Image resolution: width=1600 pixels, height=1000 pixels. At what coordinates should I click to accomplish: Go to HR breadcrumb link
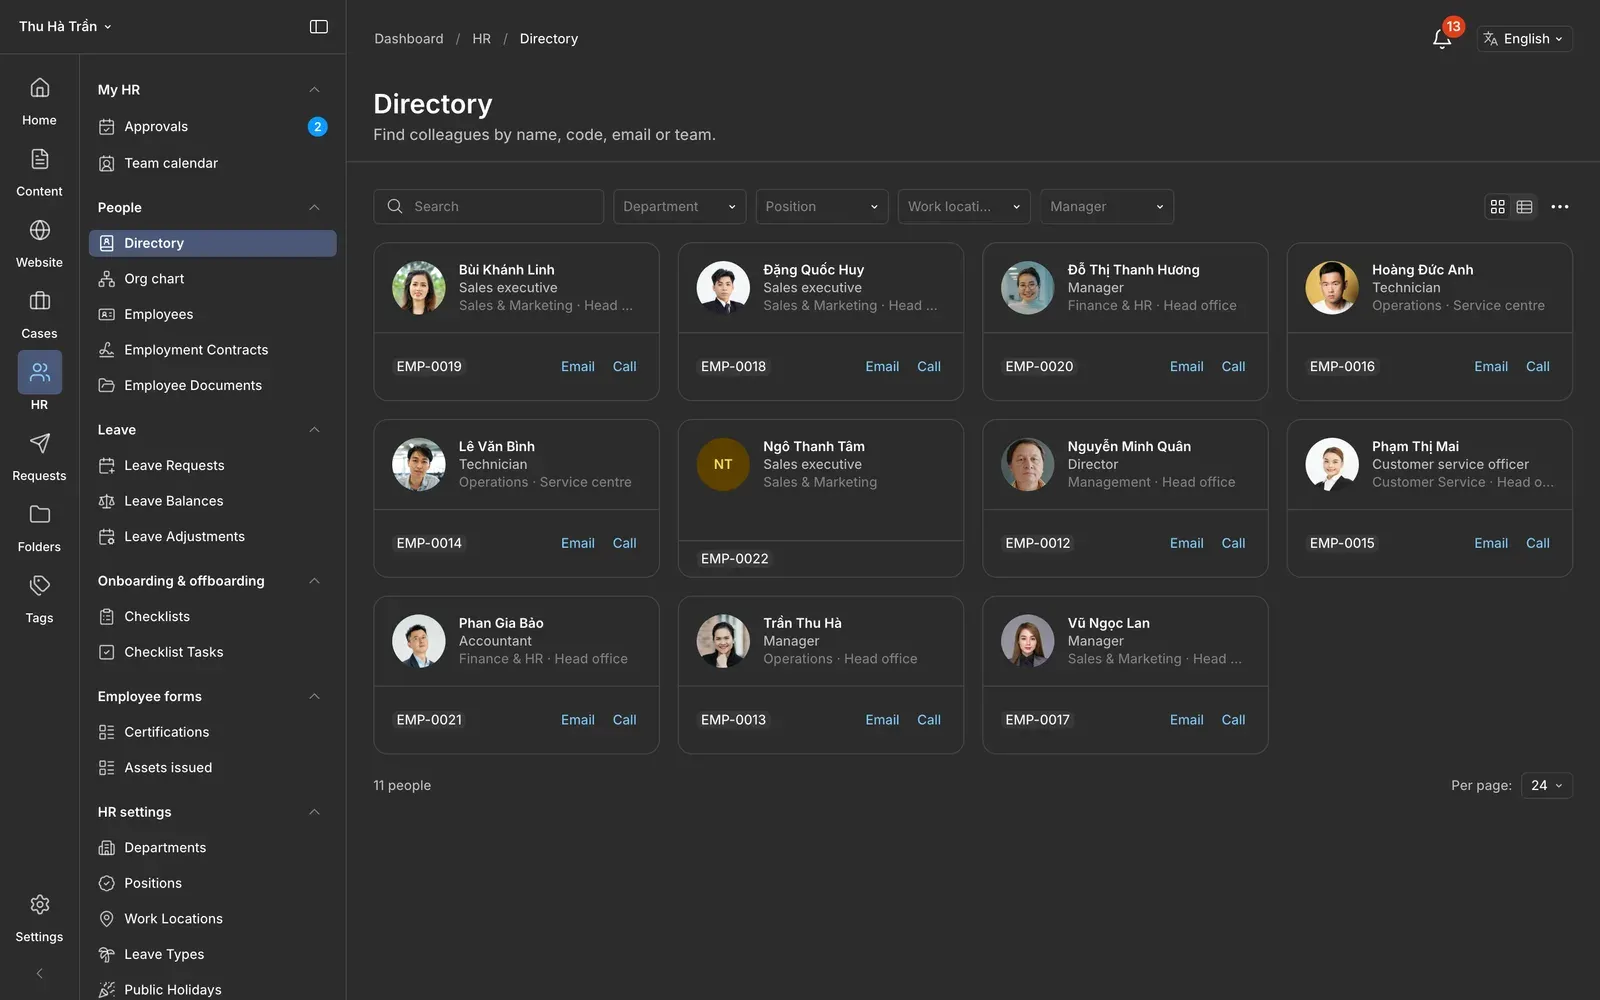pyautogui.click(x=482, y=39)
